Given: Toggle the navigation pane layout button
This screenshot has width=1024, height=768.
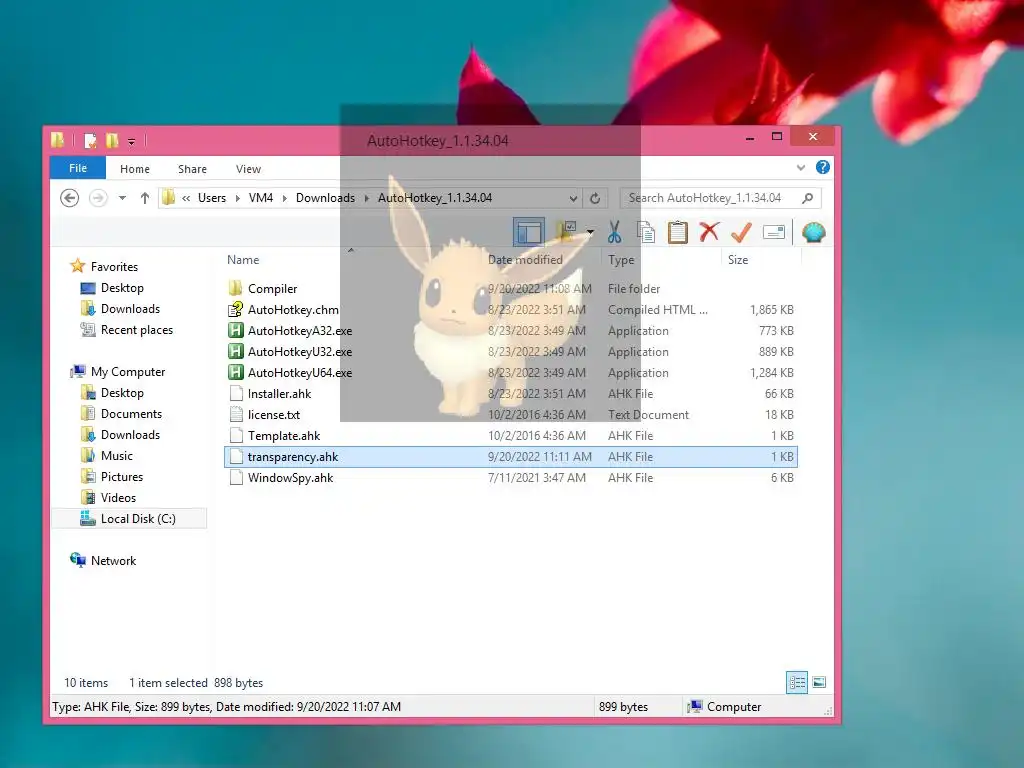Looking at the screenshot, I should [x=528, y=232].
